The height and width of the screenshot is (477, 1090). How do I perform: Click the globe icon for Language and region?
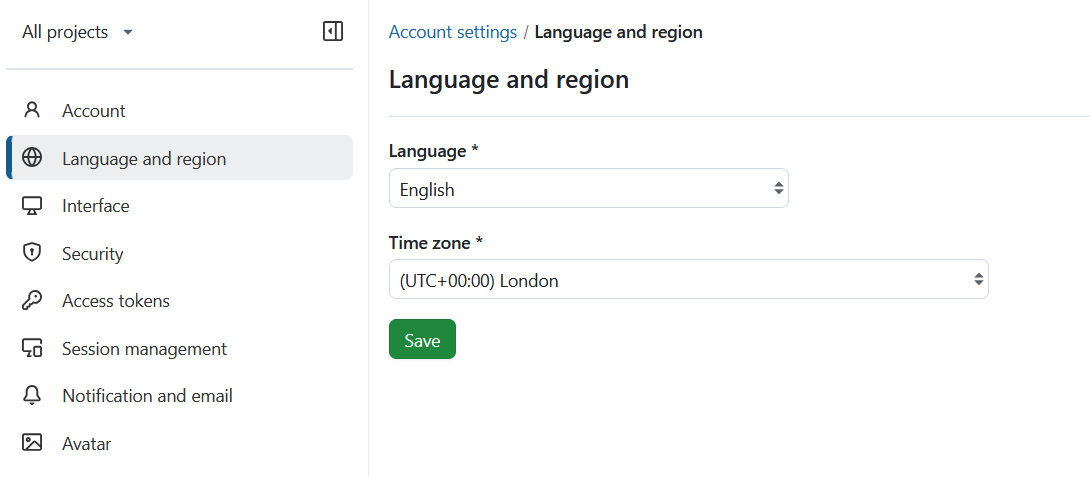click(32, 158)
